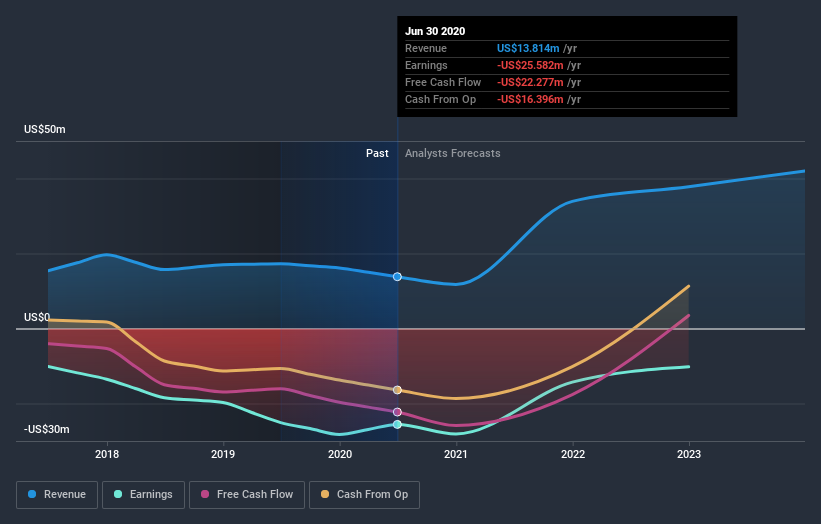The image size is (821, 524).
Task: Click the Past section label
Action: (x=377, y=153)
